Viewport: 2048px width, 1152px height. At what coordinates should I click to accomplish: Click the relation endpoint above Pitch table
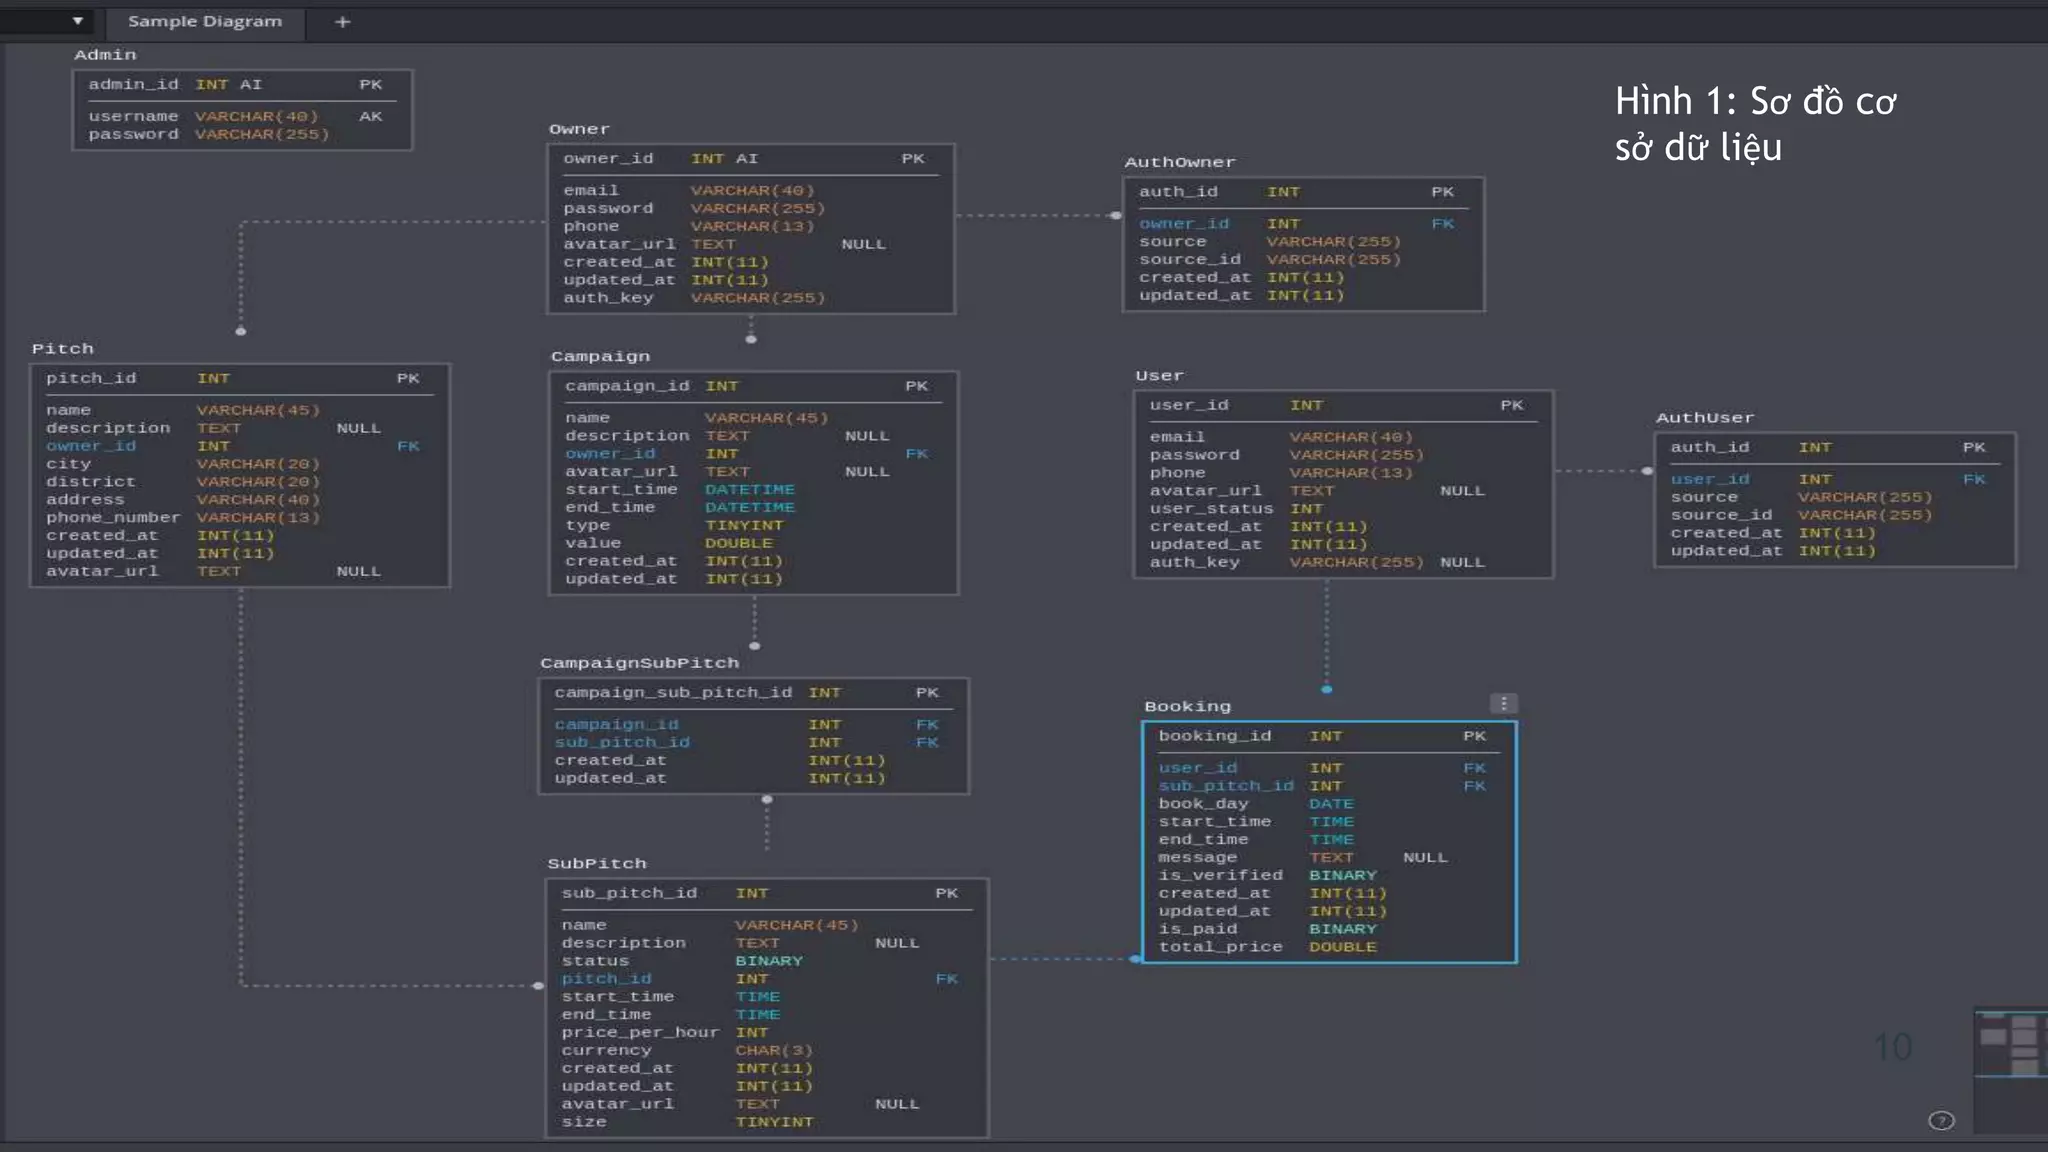click(241, 331)
